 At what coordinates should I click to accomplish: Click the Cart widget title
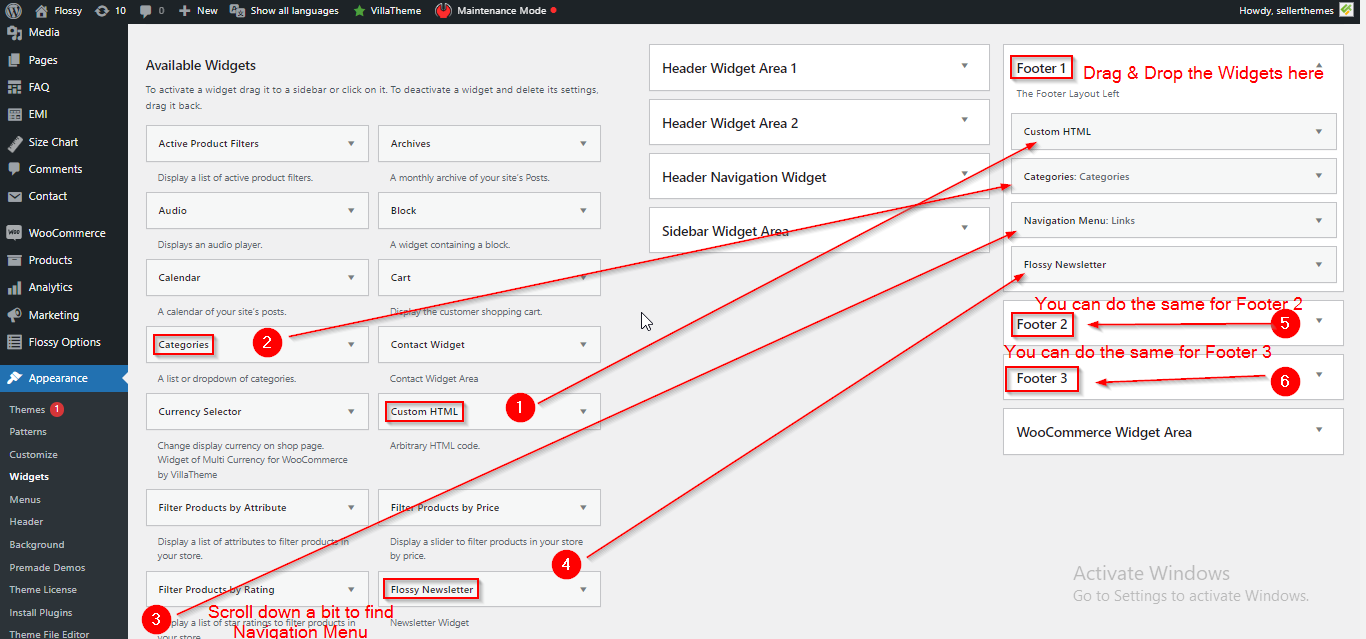click(x=400, y=278)
